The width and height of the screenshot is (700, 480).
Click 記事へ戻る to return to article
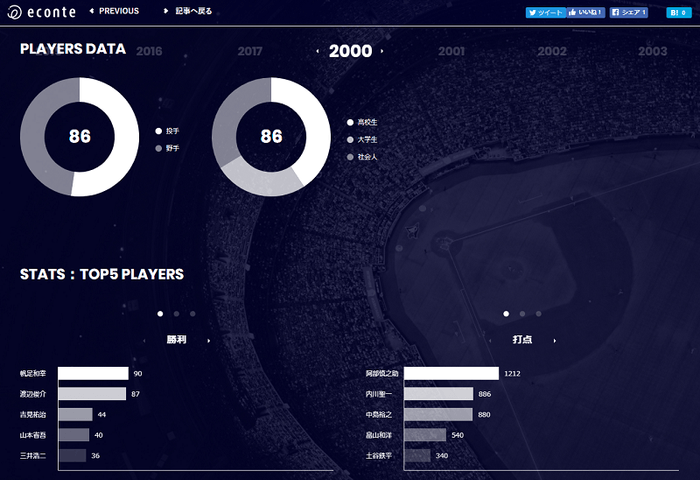click(188, 12)
